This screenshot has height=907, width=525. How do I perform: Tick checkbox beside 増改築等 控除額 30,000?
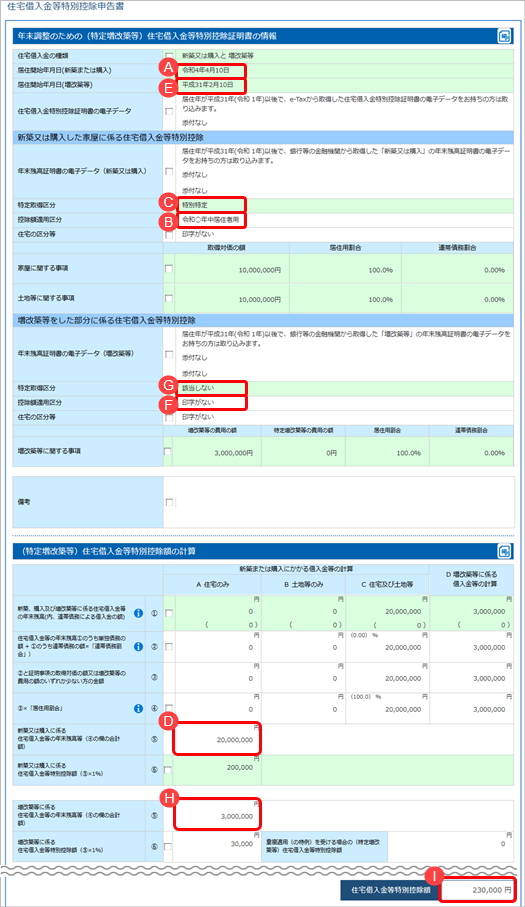168,846
